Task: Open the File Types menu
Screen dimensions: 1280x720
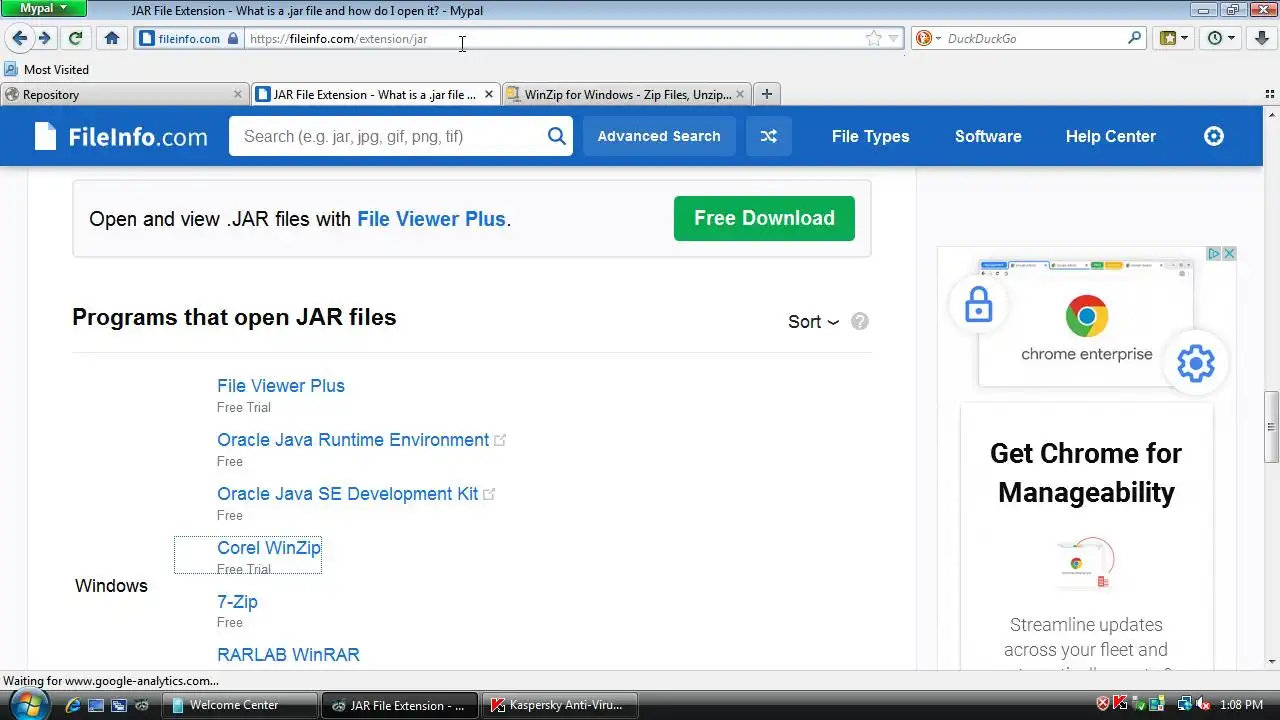Action: pyautogui.click(x=870, y=136)
